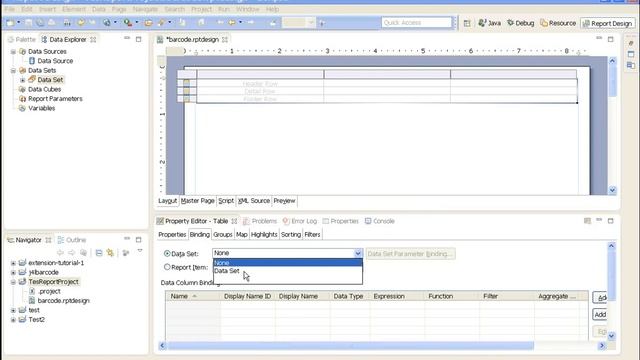Viewport: 640px width, 360px height.
Task: Expand the Data Set child node
Action: (22, 80)
